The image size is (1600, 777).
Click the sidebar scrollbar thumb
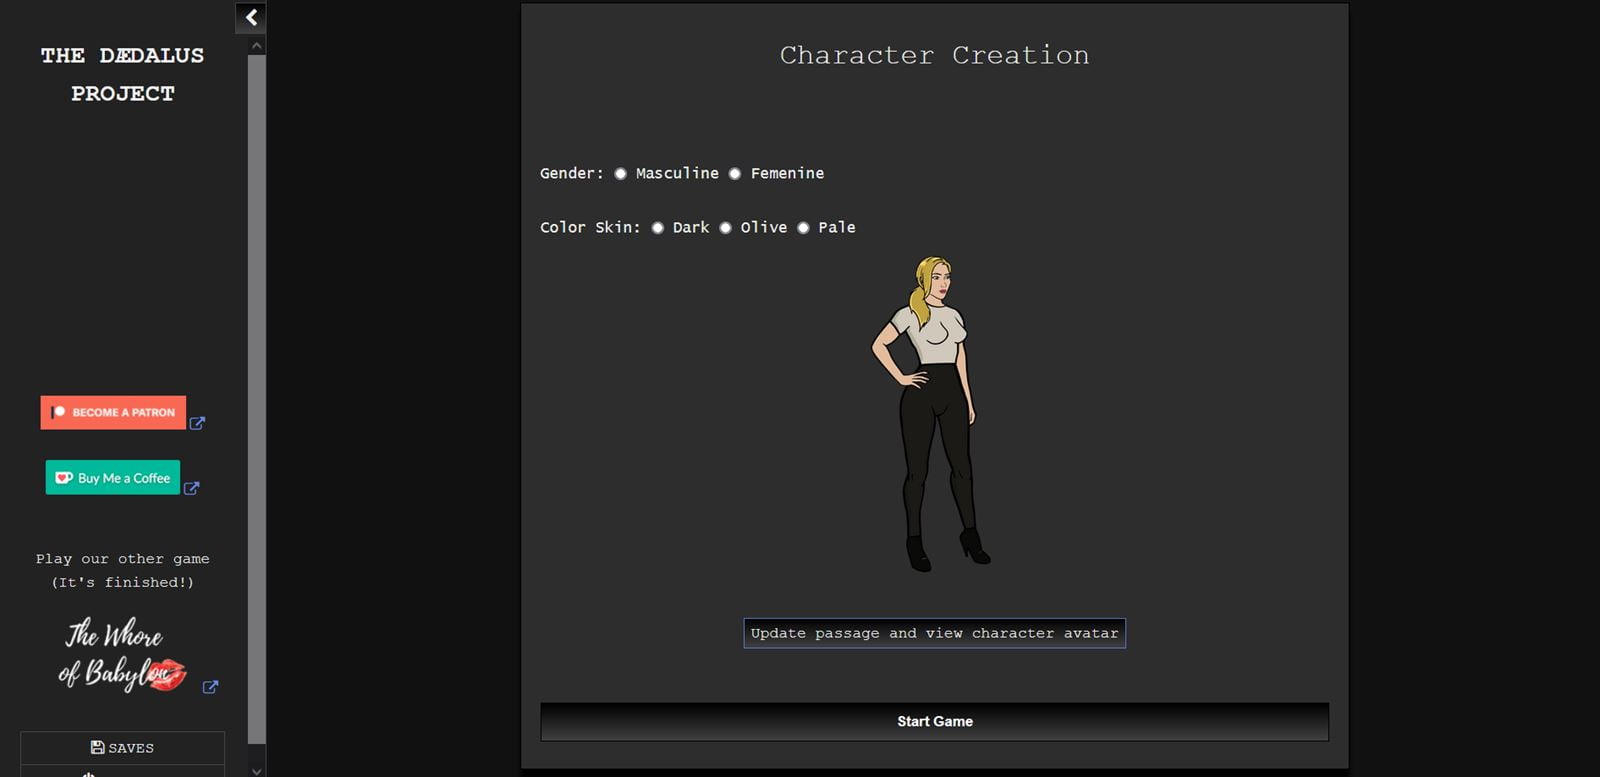coord(256,400)
